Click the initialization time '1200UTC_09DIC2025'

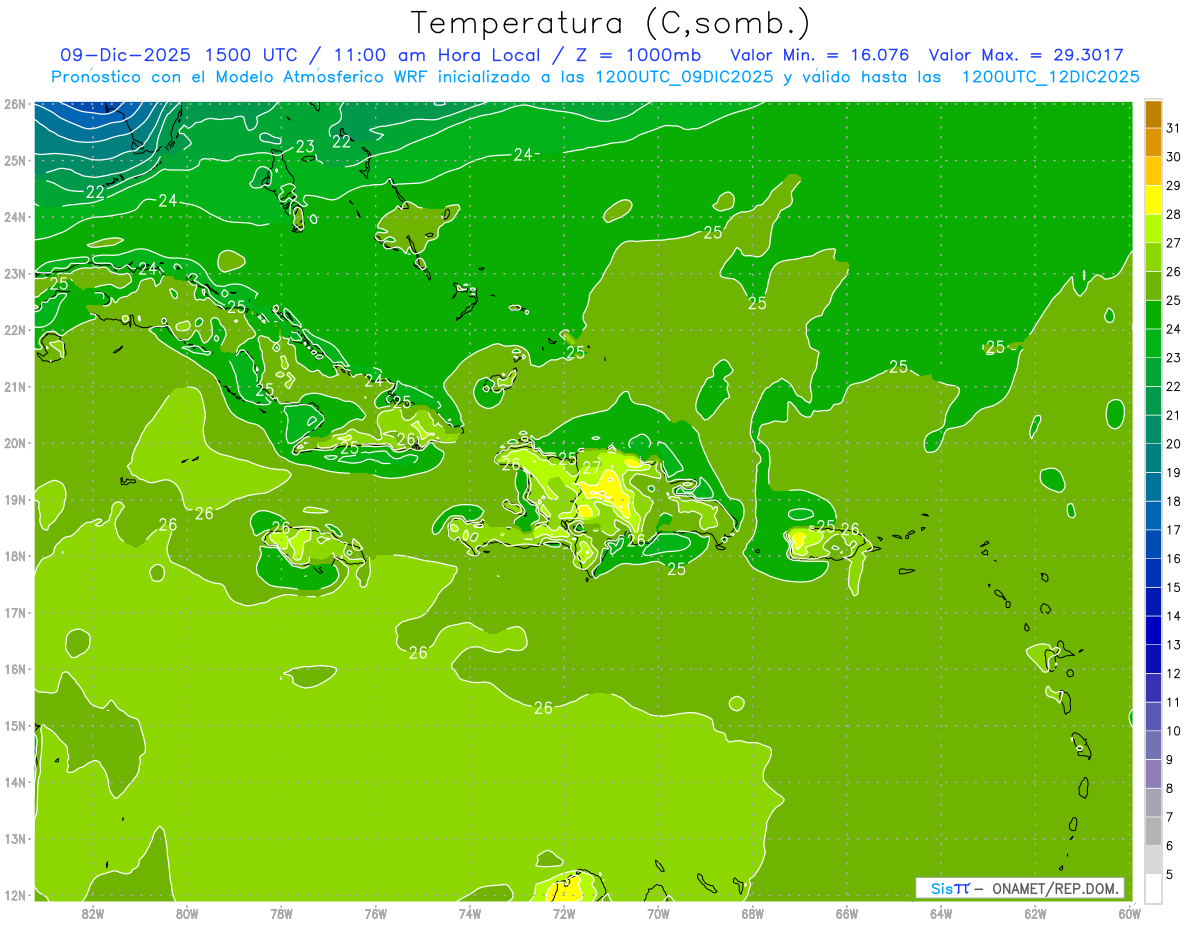685,77
